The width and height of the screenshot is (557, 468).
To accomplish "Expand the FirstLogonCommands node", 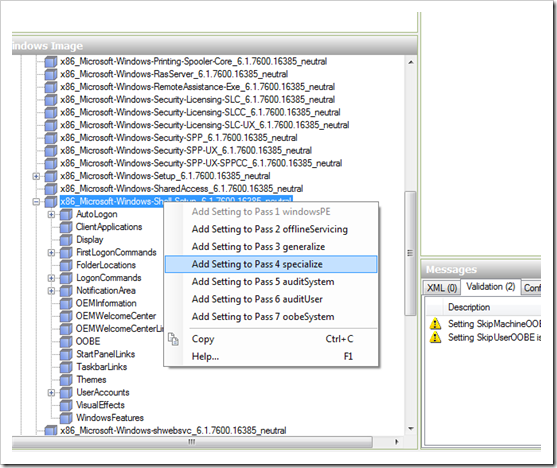I will pos(52,253).
